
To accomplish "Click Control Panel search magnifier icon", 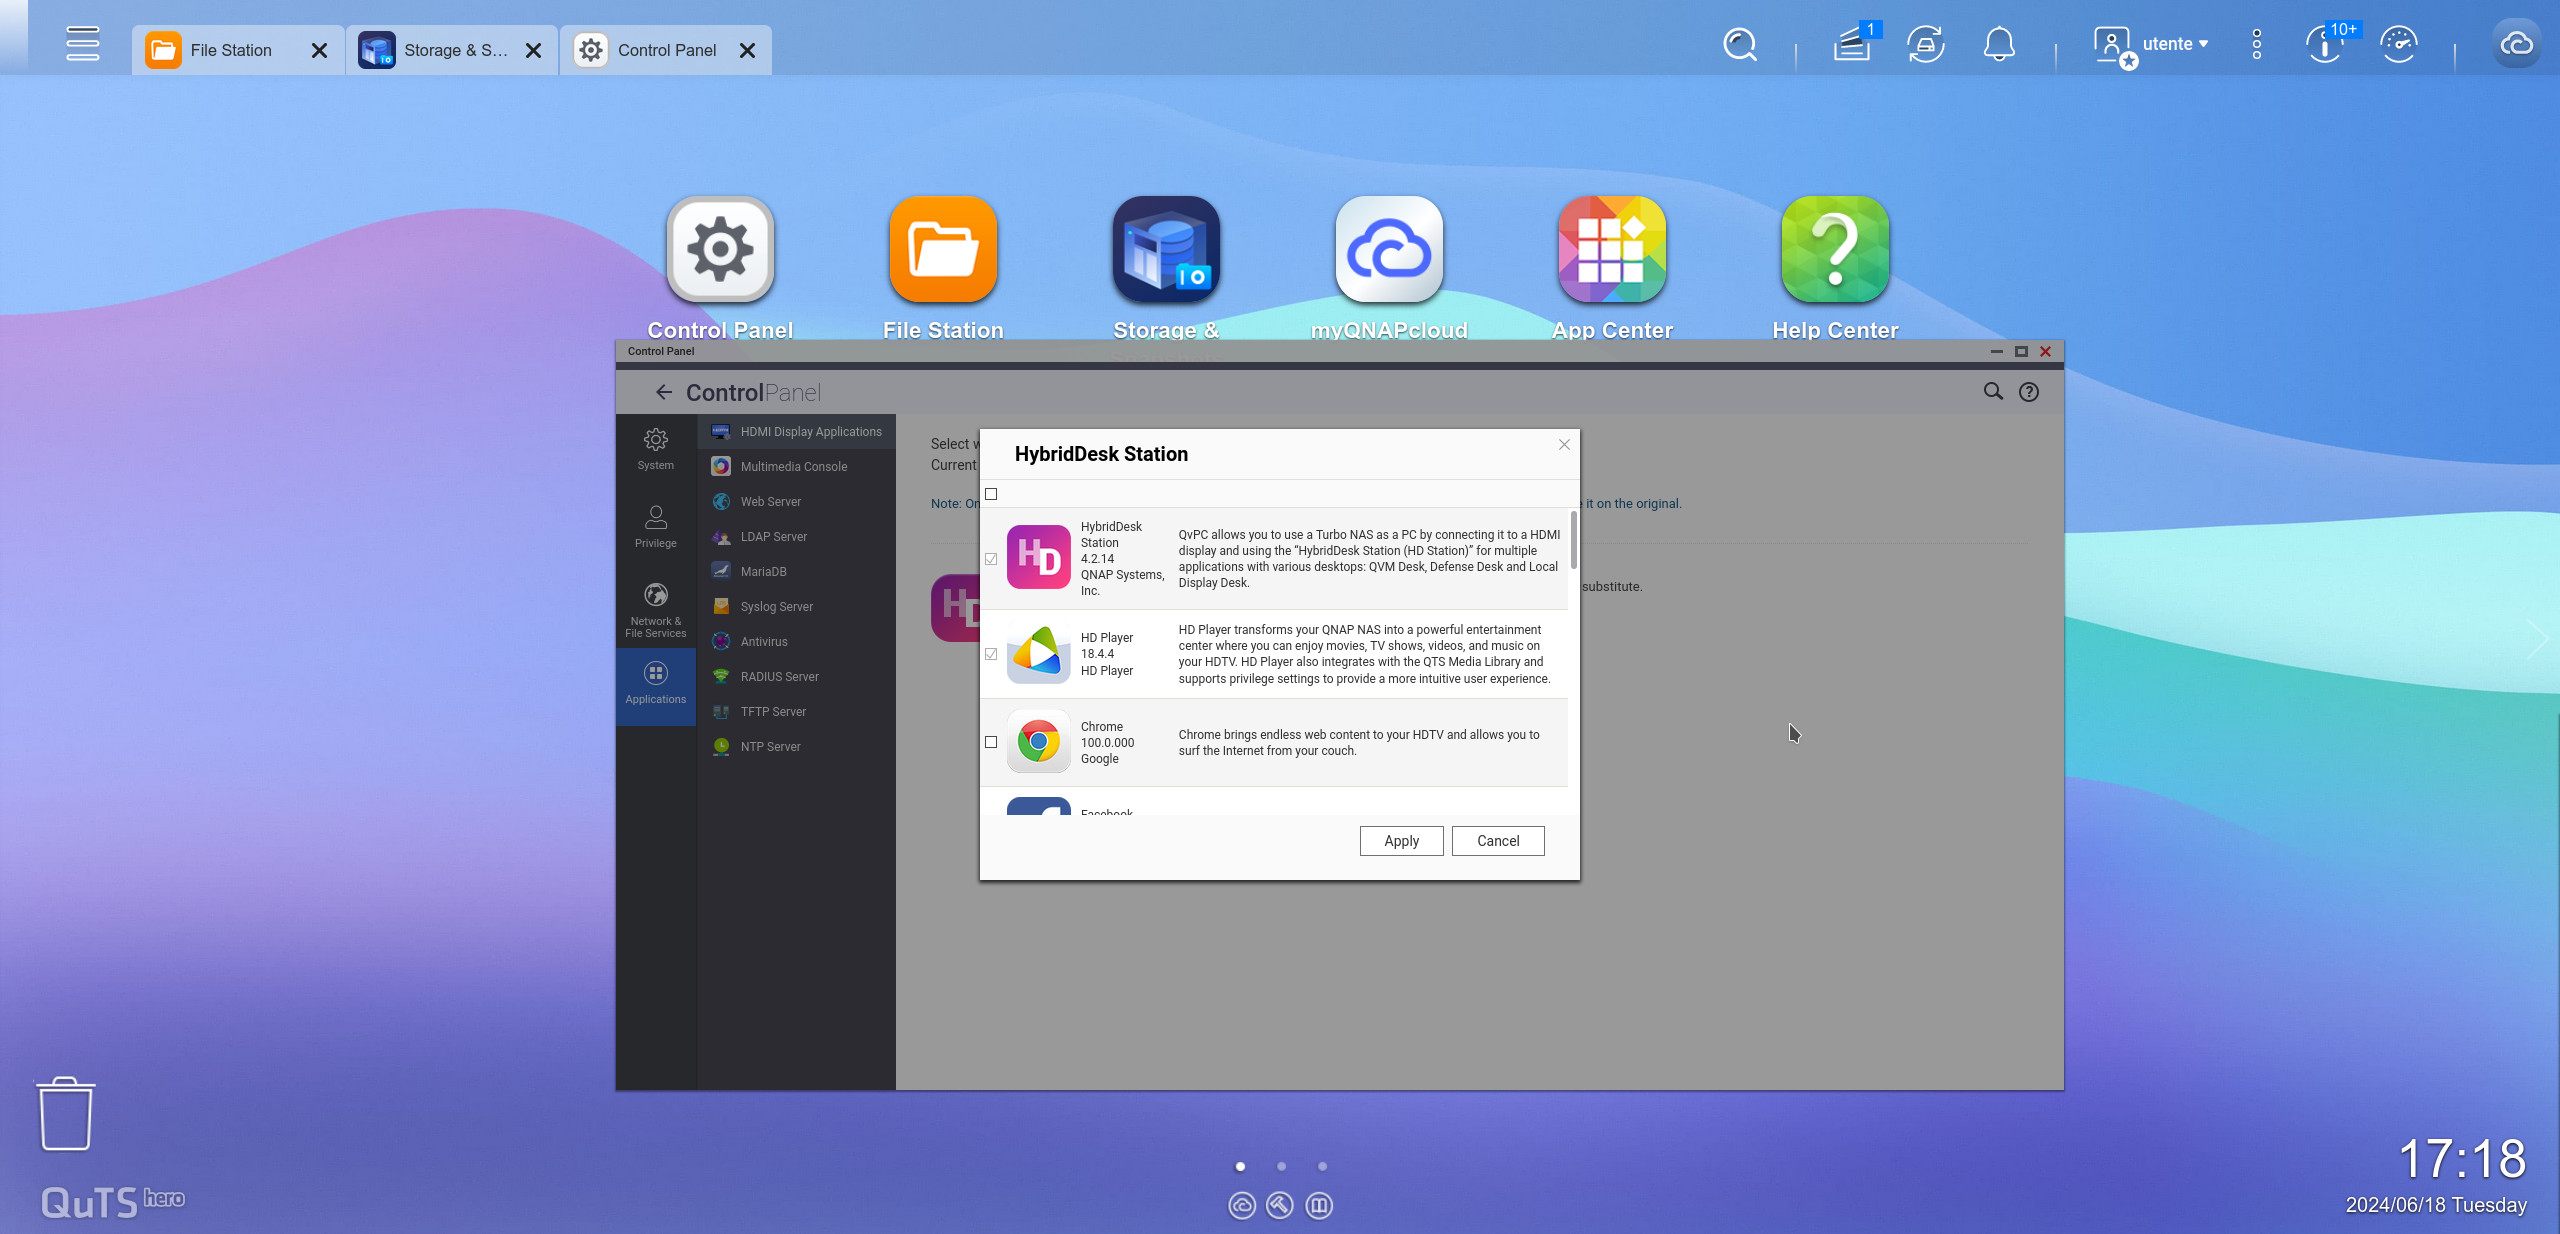I will [1993, 392].
